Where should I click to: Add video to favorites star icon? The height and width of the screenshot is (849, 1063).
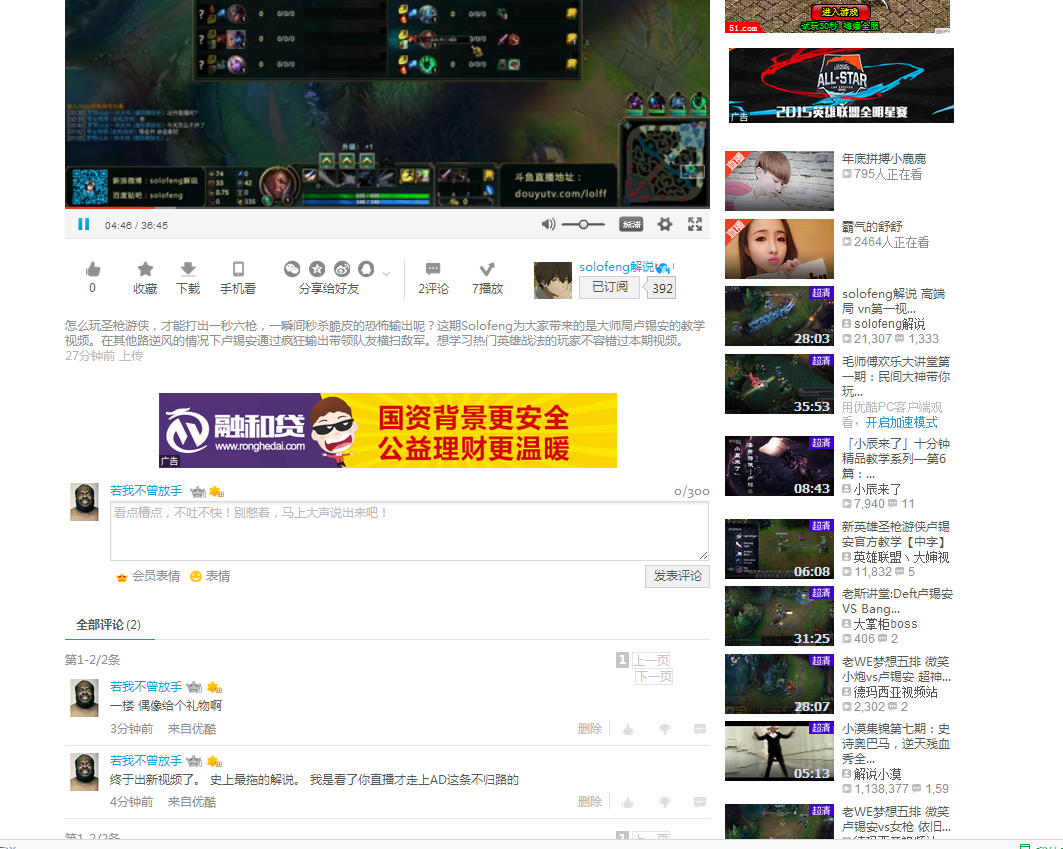click(145, 269)
